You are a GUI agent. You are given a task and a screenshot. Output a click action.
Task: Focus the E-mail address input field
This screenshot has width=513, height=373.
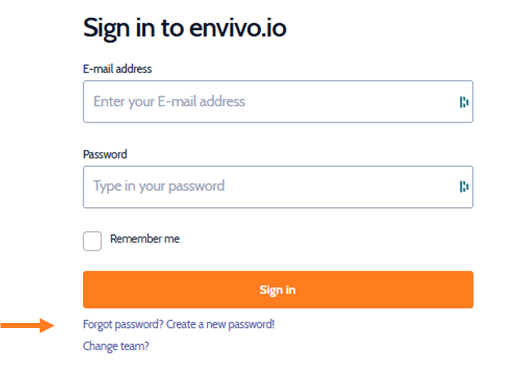278,102
